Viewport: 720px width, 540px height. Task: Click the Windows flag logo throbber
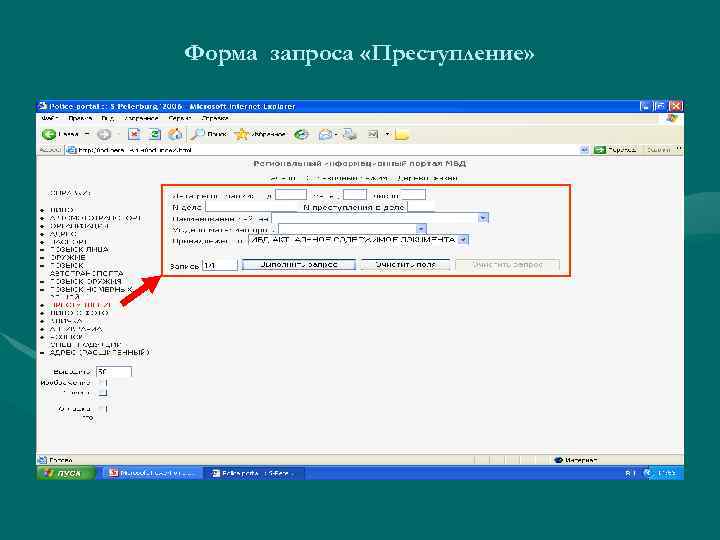pyautogui.click(x=672, y=118)
